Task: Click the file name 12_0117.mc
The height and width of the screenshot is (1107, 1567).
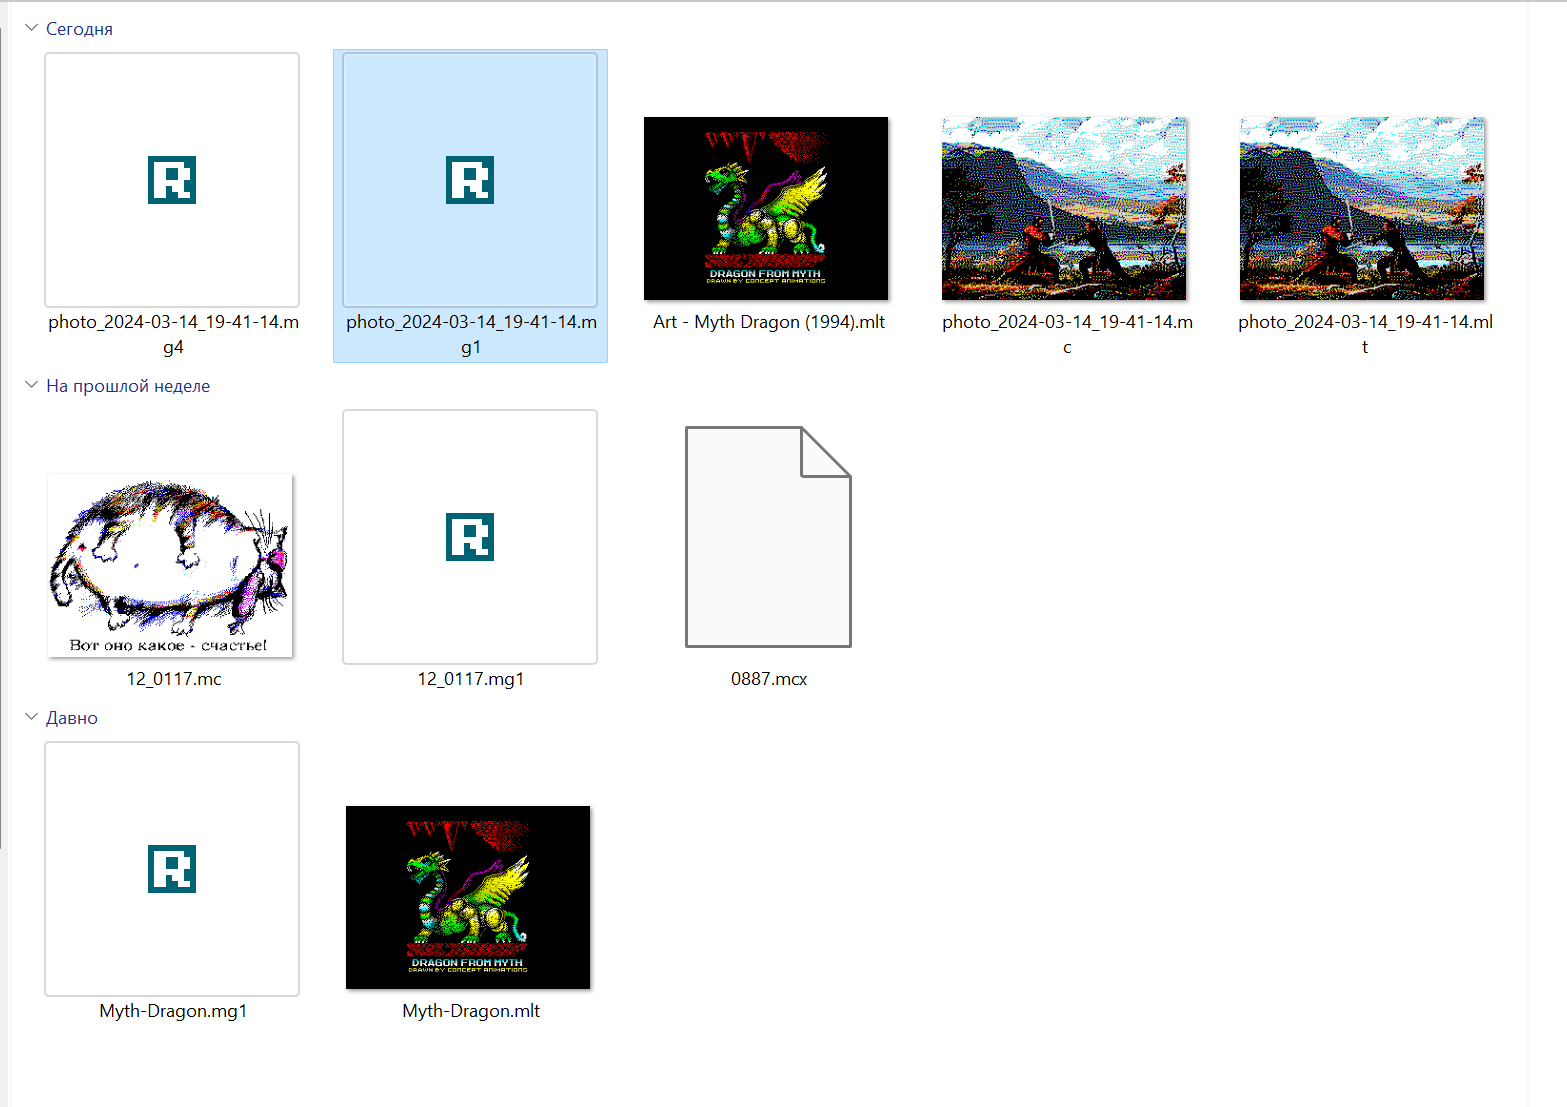Action: [x=174, y=679]
